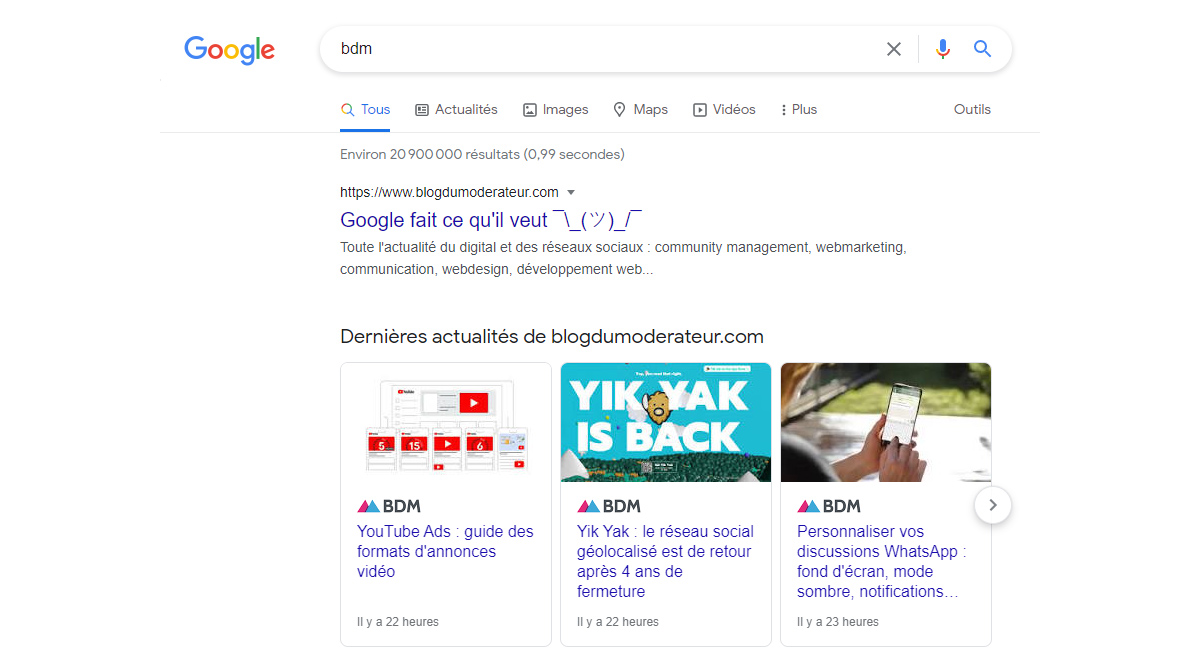The image size is (1200, 670).
Task: Clear the search box with X icon
Action: (894, 49)
